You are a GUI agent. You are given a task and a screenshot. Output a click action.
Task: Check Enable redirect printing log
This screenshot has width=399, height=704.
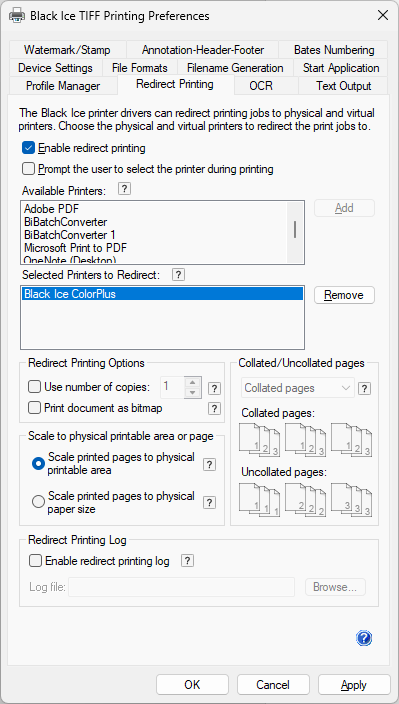click(35, 560)
